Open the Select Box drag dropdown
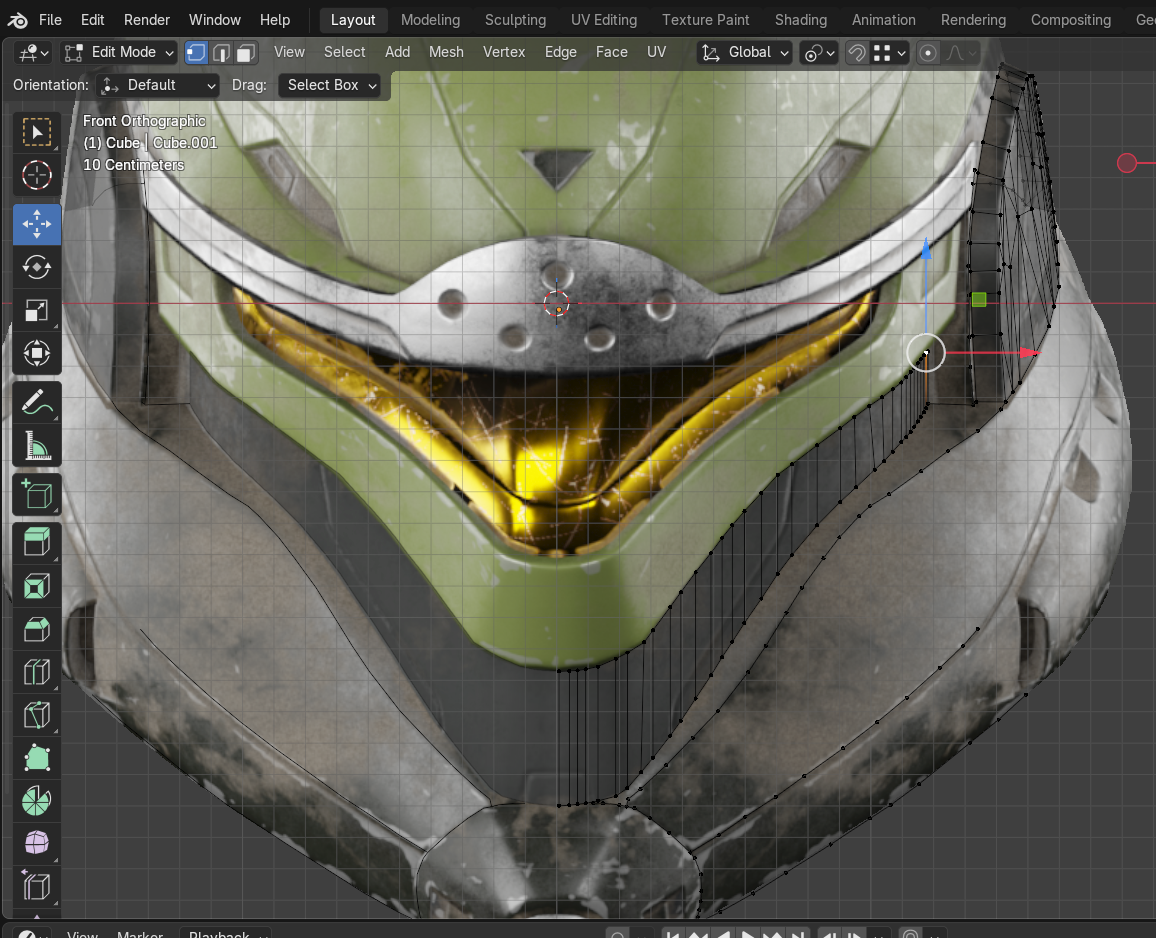The width and height of the screenshot is (1156, 938). point(330,85)
